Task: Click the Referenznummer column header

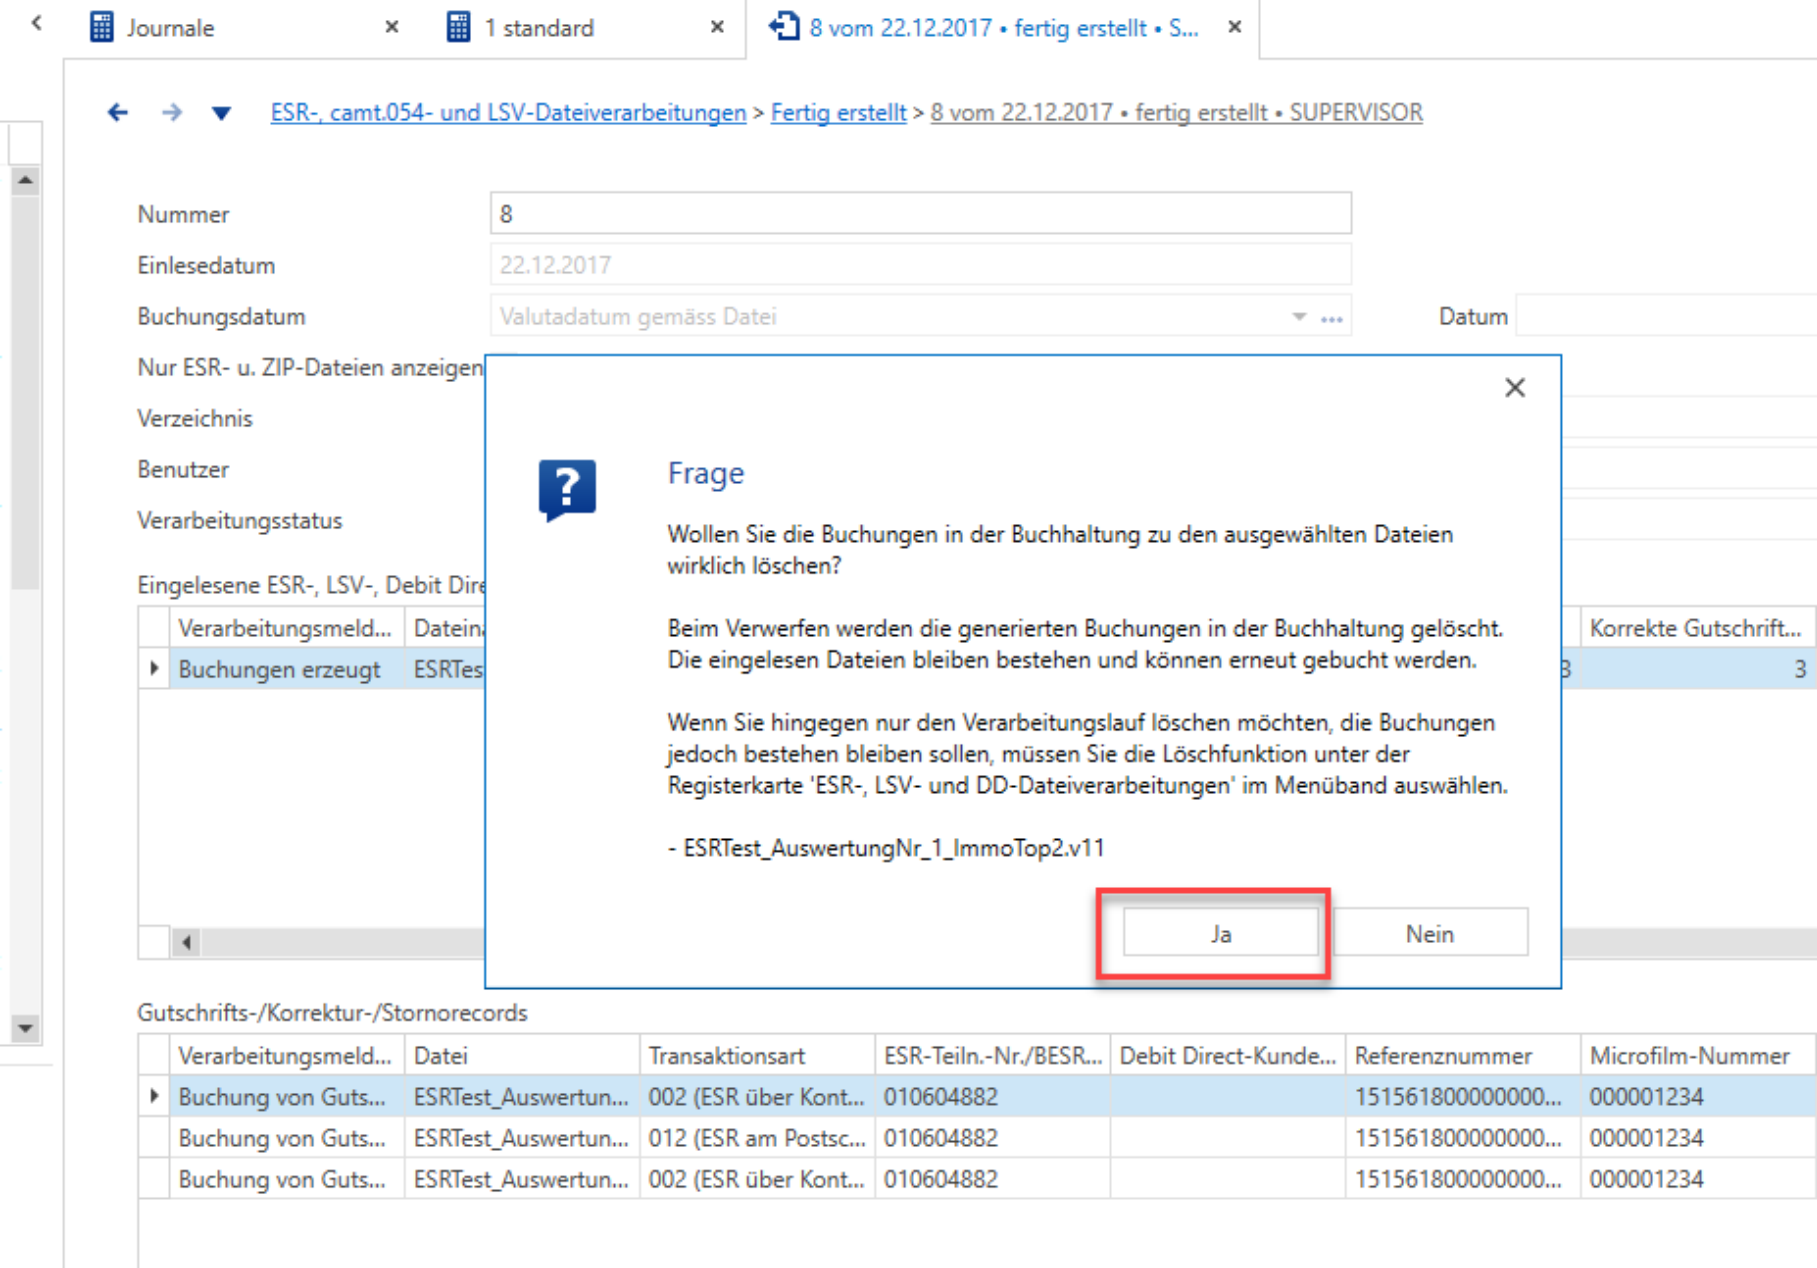Action: 1462,1056
